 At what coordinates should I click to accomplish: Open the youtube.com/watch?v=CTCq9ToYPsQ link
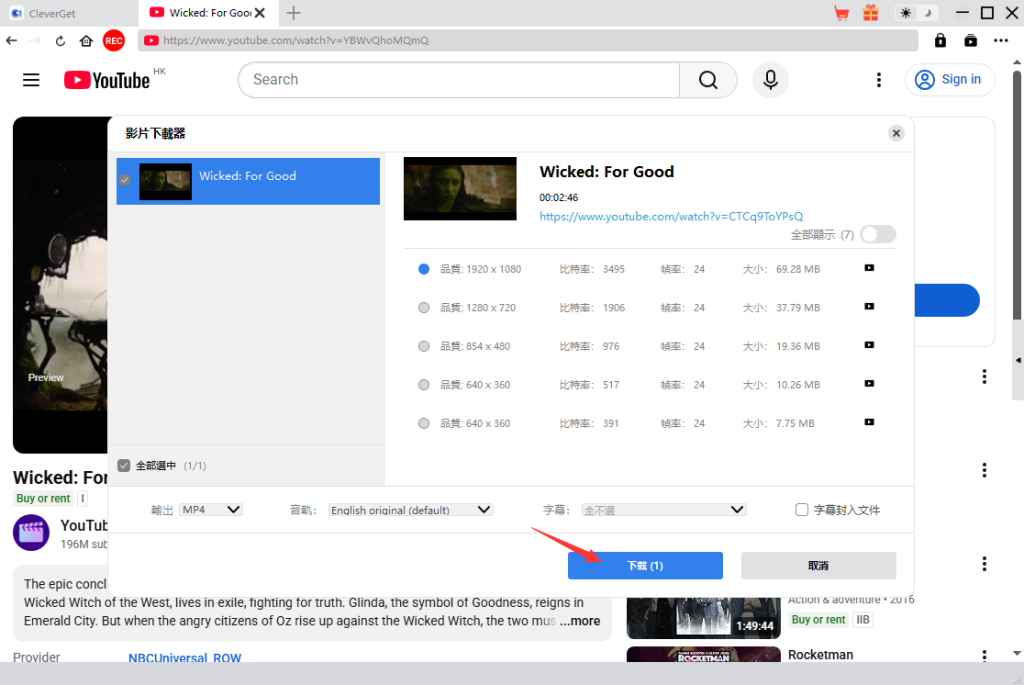point(671,216)
